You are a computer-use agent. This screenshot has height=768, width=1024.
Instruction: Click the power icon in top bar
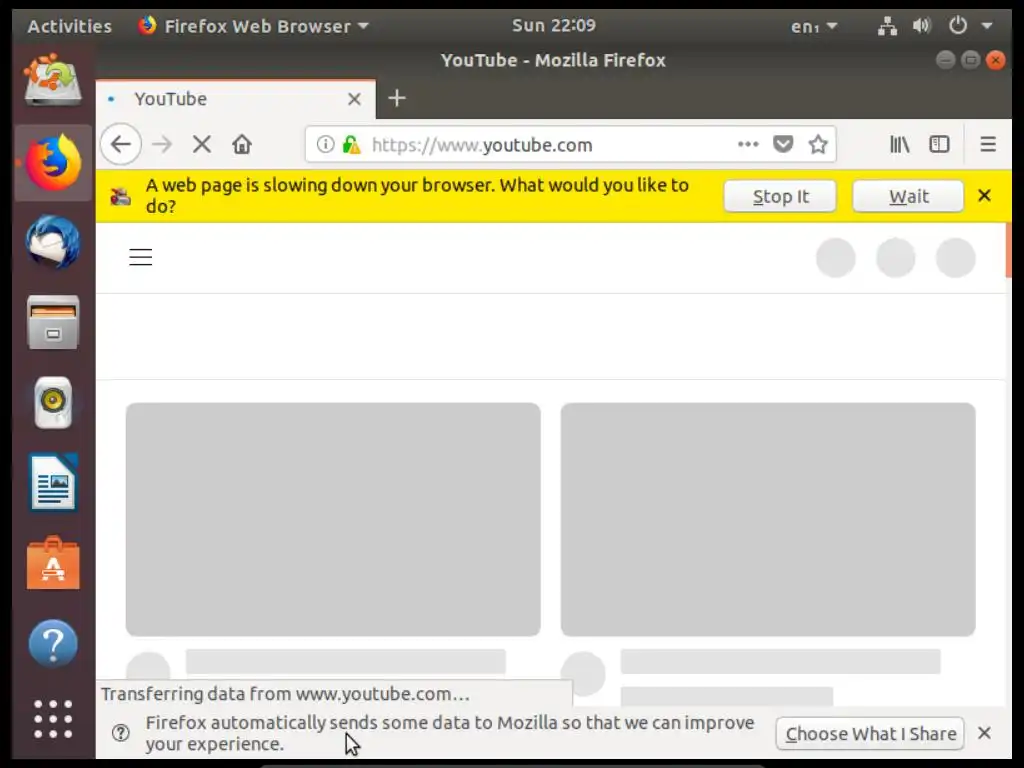click(957, 25)
